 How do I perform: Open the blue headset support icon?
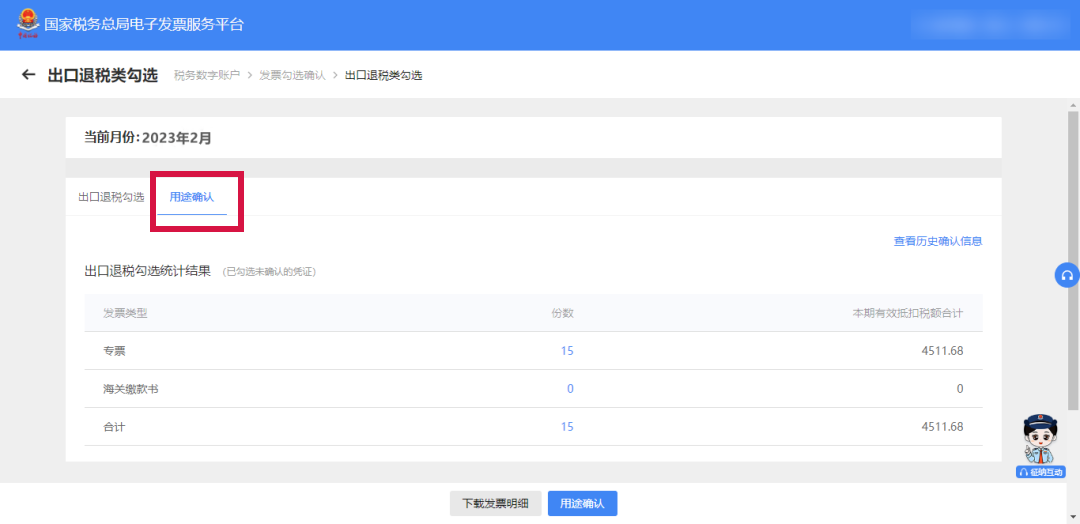1068,275
